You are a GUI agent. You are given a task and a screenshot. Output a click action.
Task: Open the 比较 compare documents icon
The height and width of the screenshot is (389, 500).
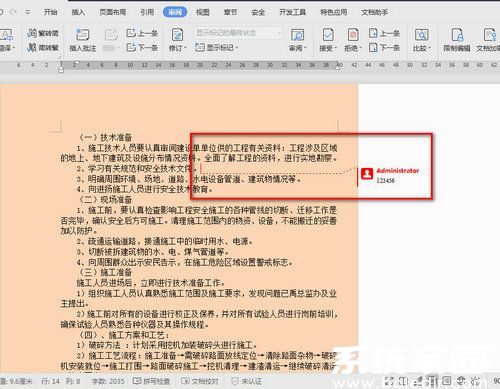click(x=421, y=35)
